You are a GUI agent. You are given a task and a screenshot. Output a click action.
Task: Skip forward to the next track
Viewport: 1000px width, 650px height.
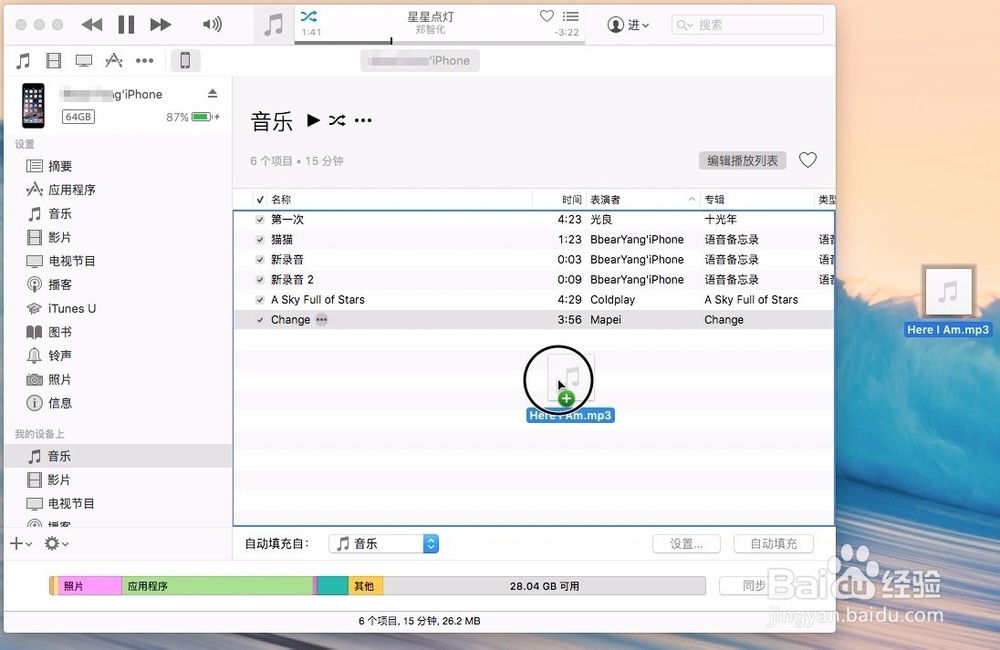click(x=161, y=25)
